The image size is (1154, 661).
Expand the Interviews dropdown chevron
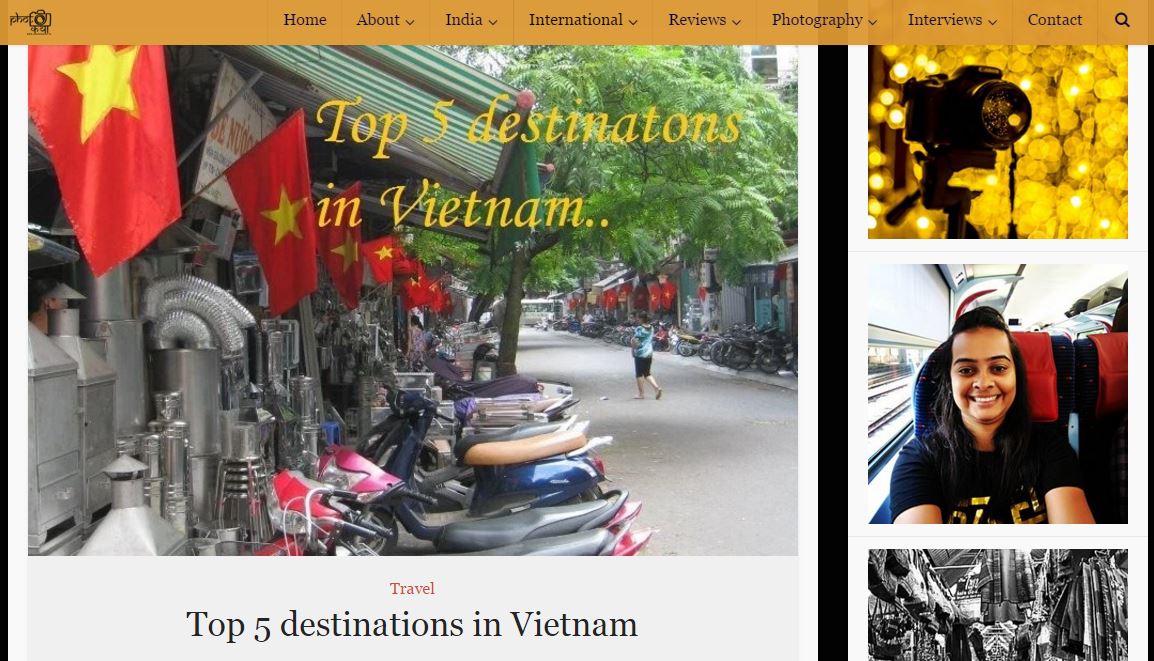(992, 22)
